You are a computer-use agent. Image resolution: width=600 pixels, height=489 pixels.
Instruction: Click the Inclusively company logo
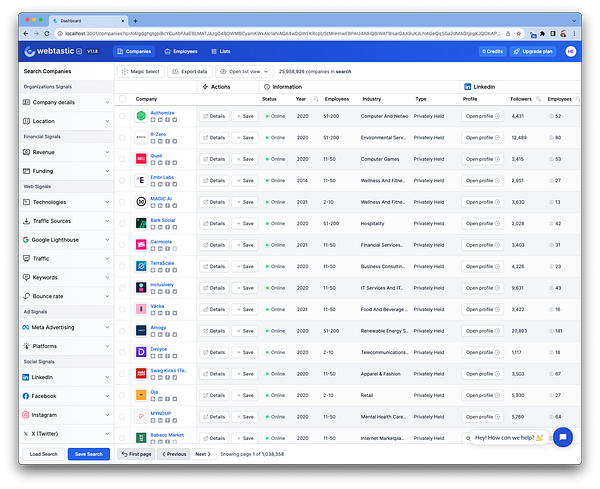pyautogui.click(x=141, y=287)
